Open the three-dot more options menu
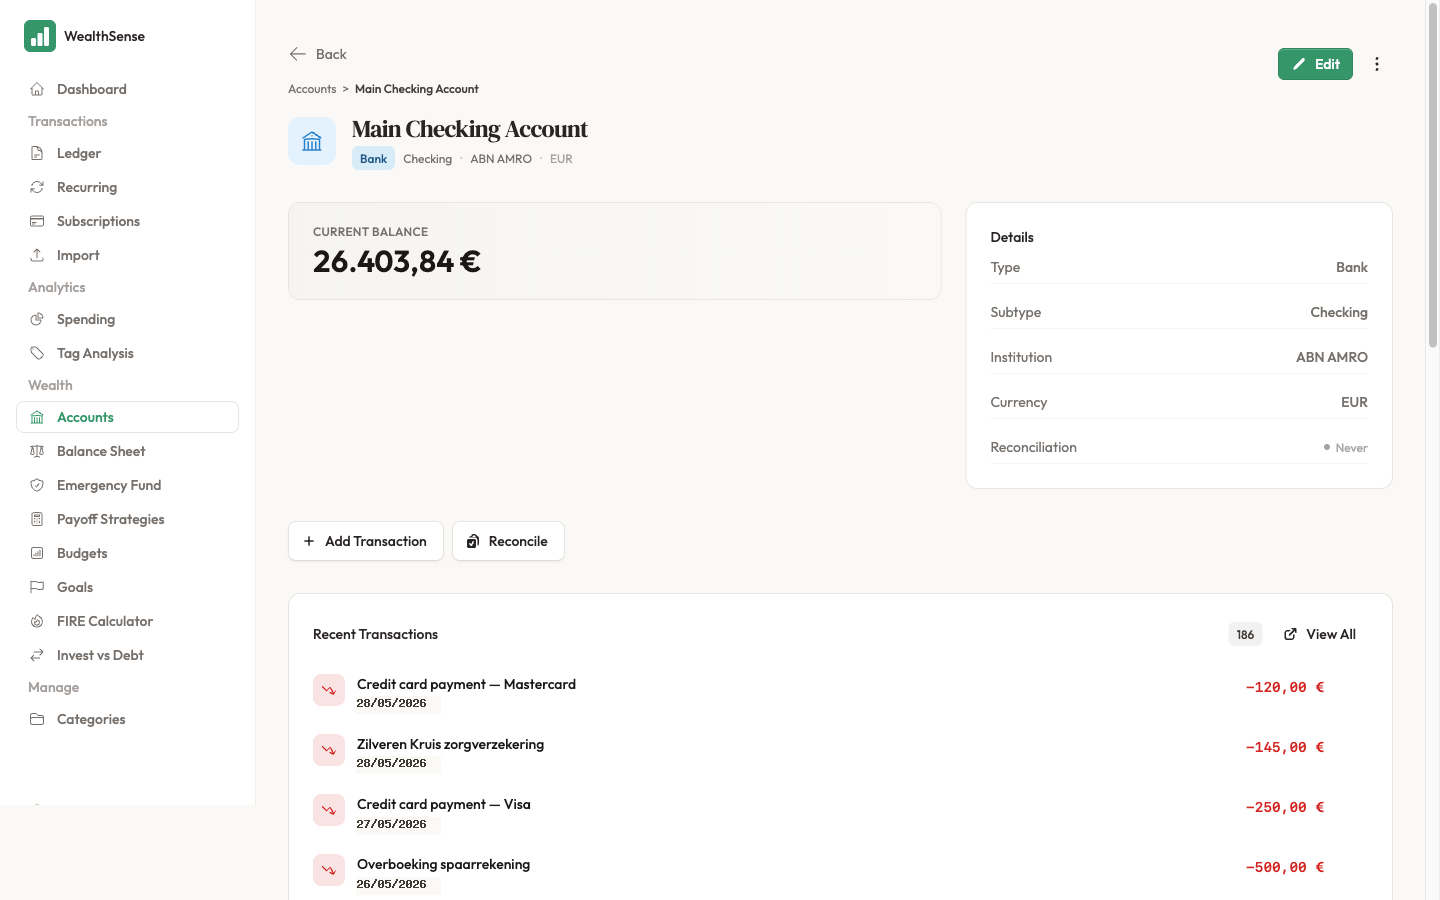 [x=1377, y=64]
